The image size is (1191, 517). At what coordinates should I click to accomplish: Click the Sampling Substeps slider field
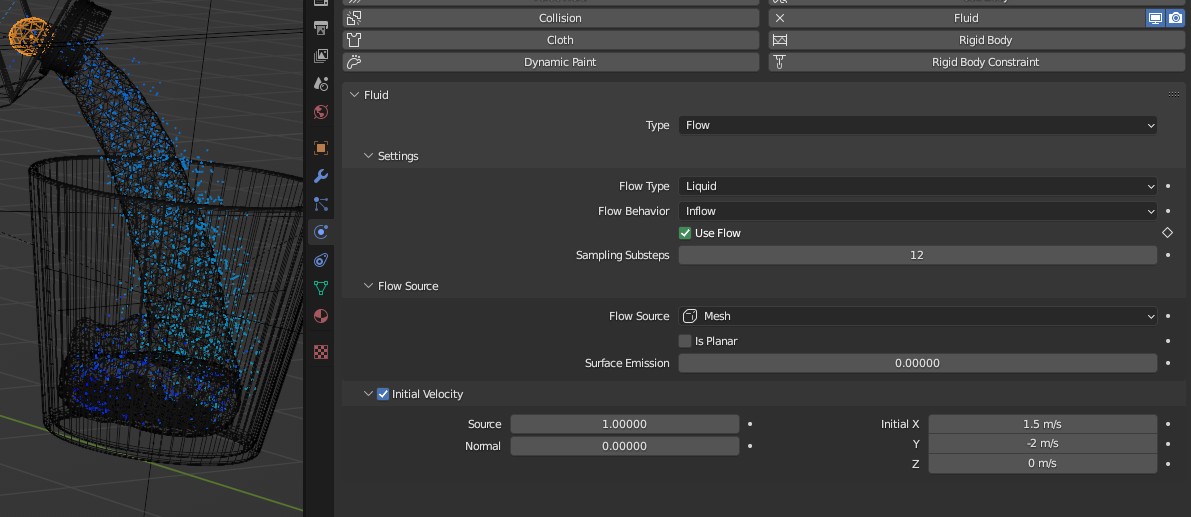click(918, 255)
